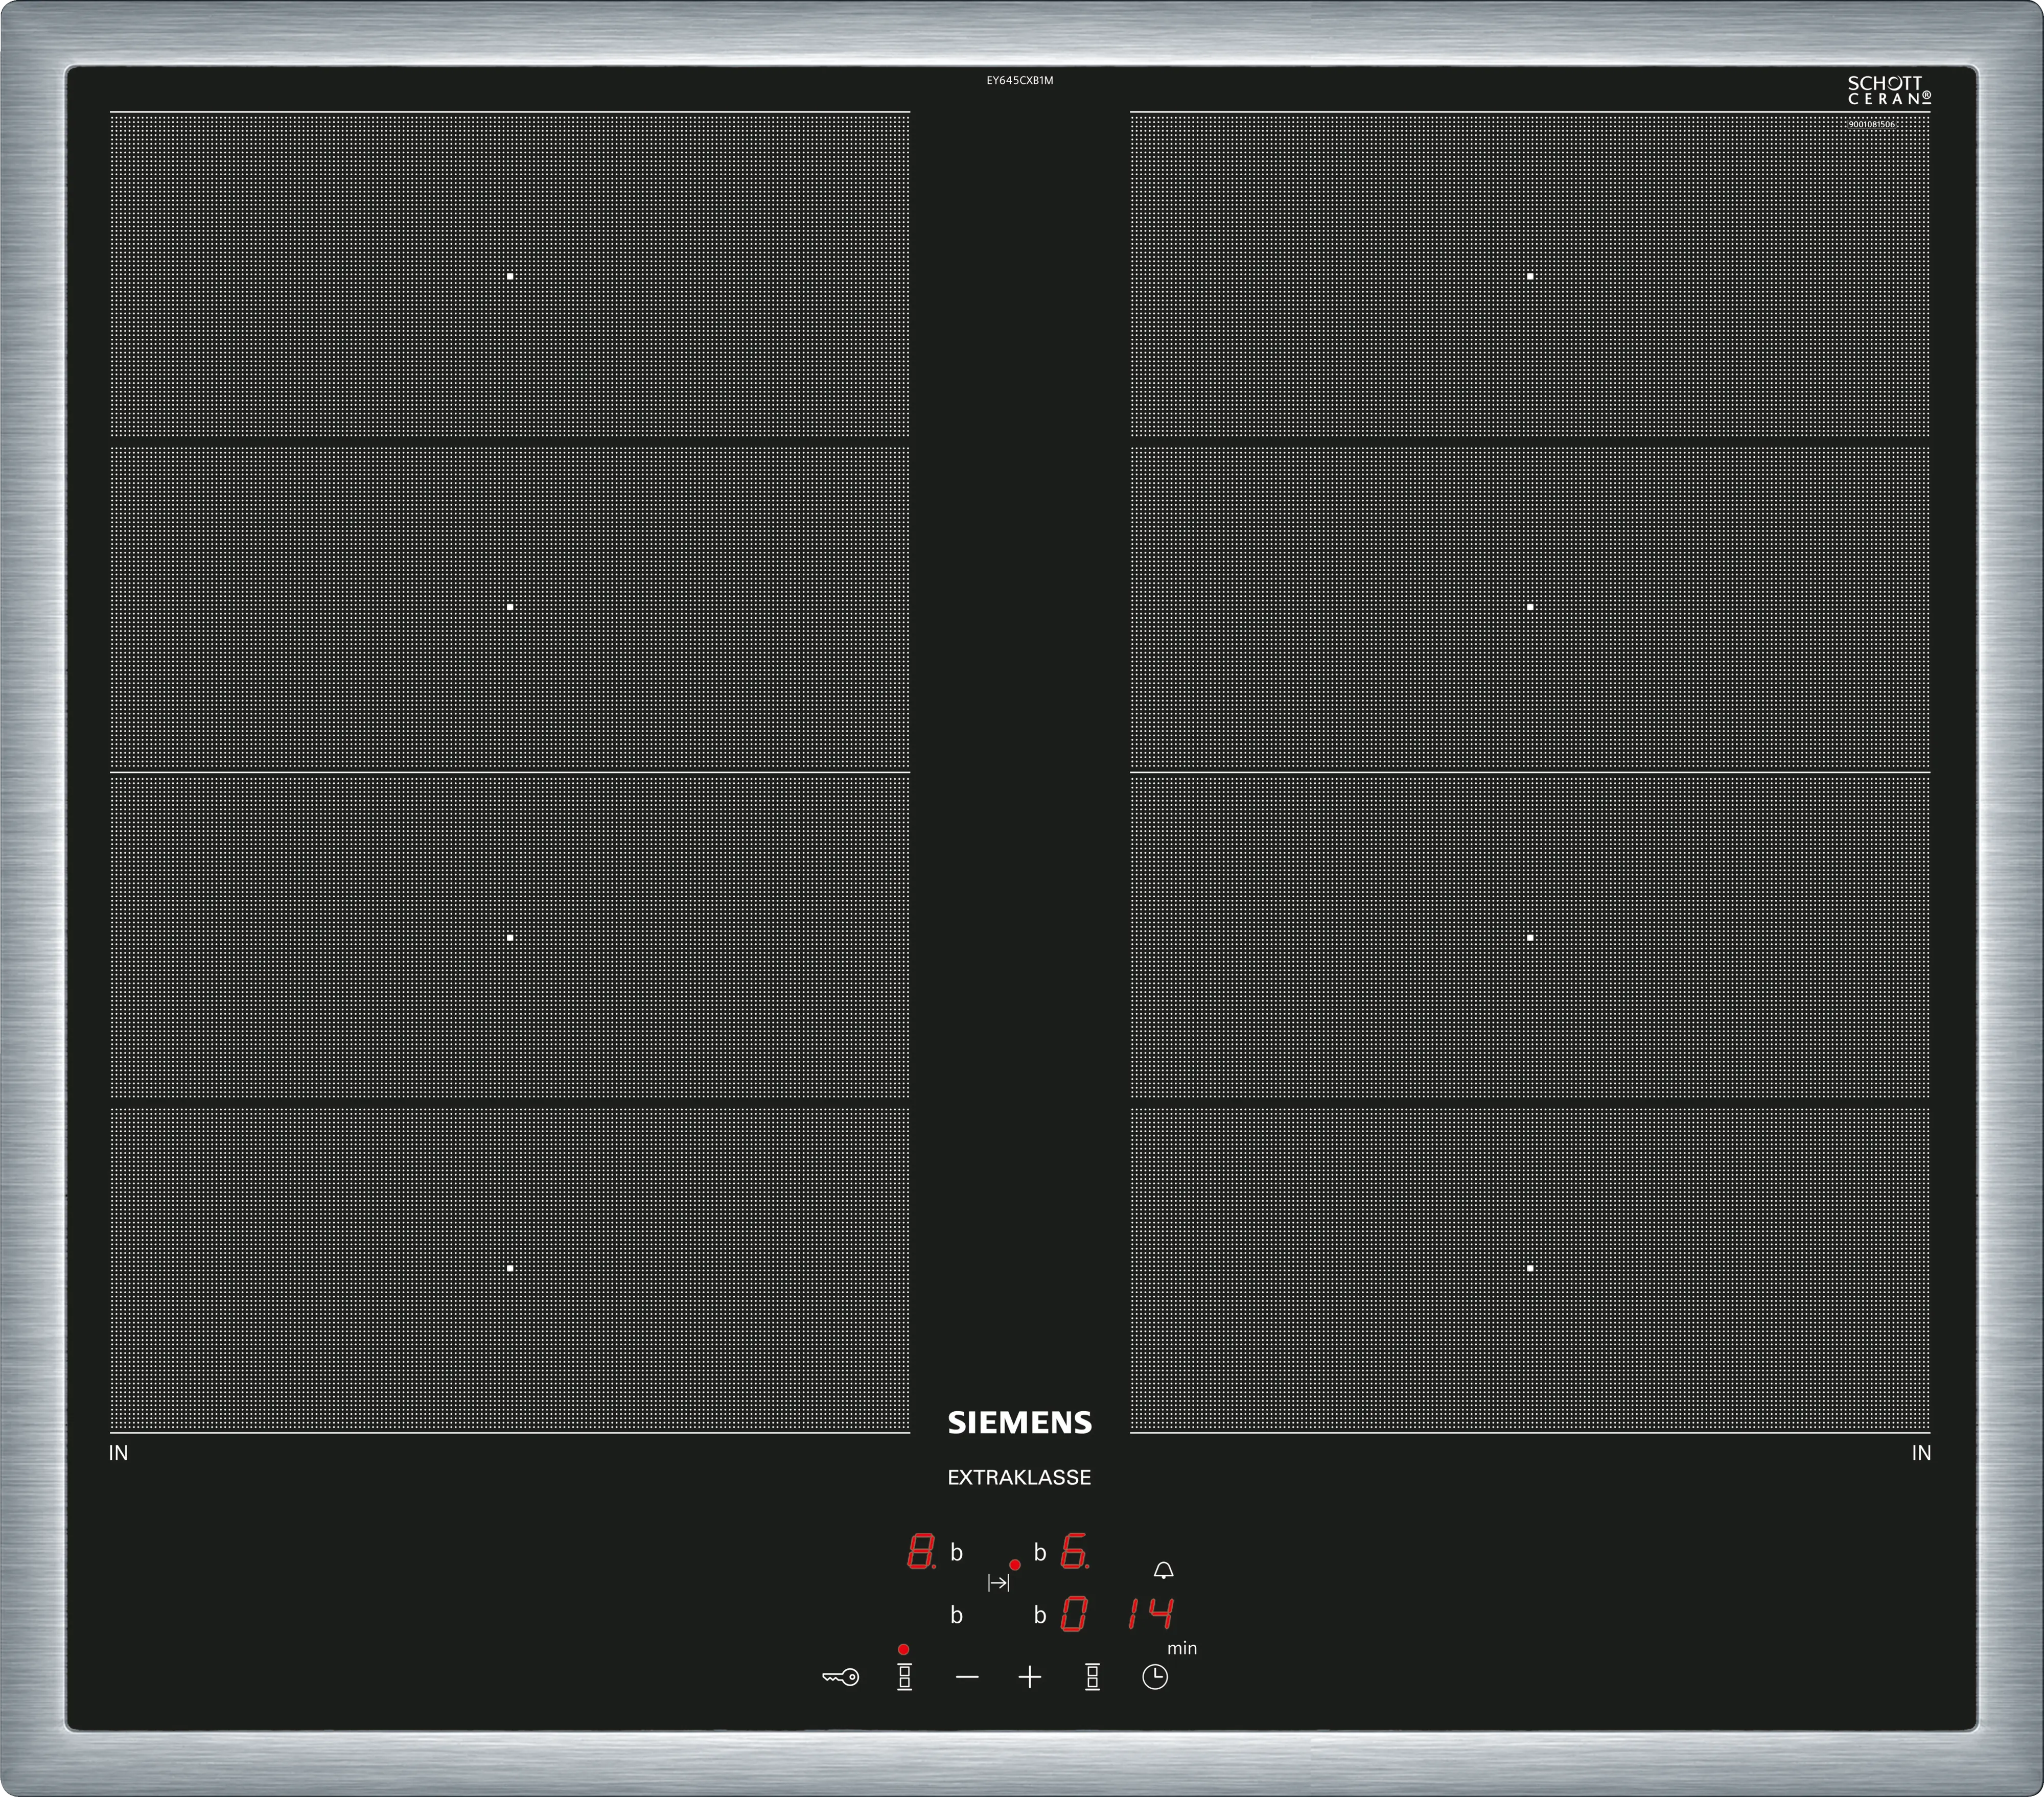Touch the top-left cooking zone center marker
Image resolution: width=2044 pixels, height=1797 pixels.
(x=510, y=276)
